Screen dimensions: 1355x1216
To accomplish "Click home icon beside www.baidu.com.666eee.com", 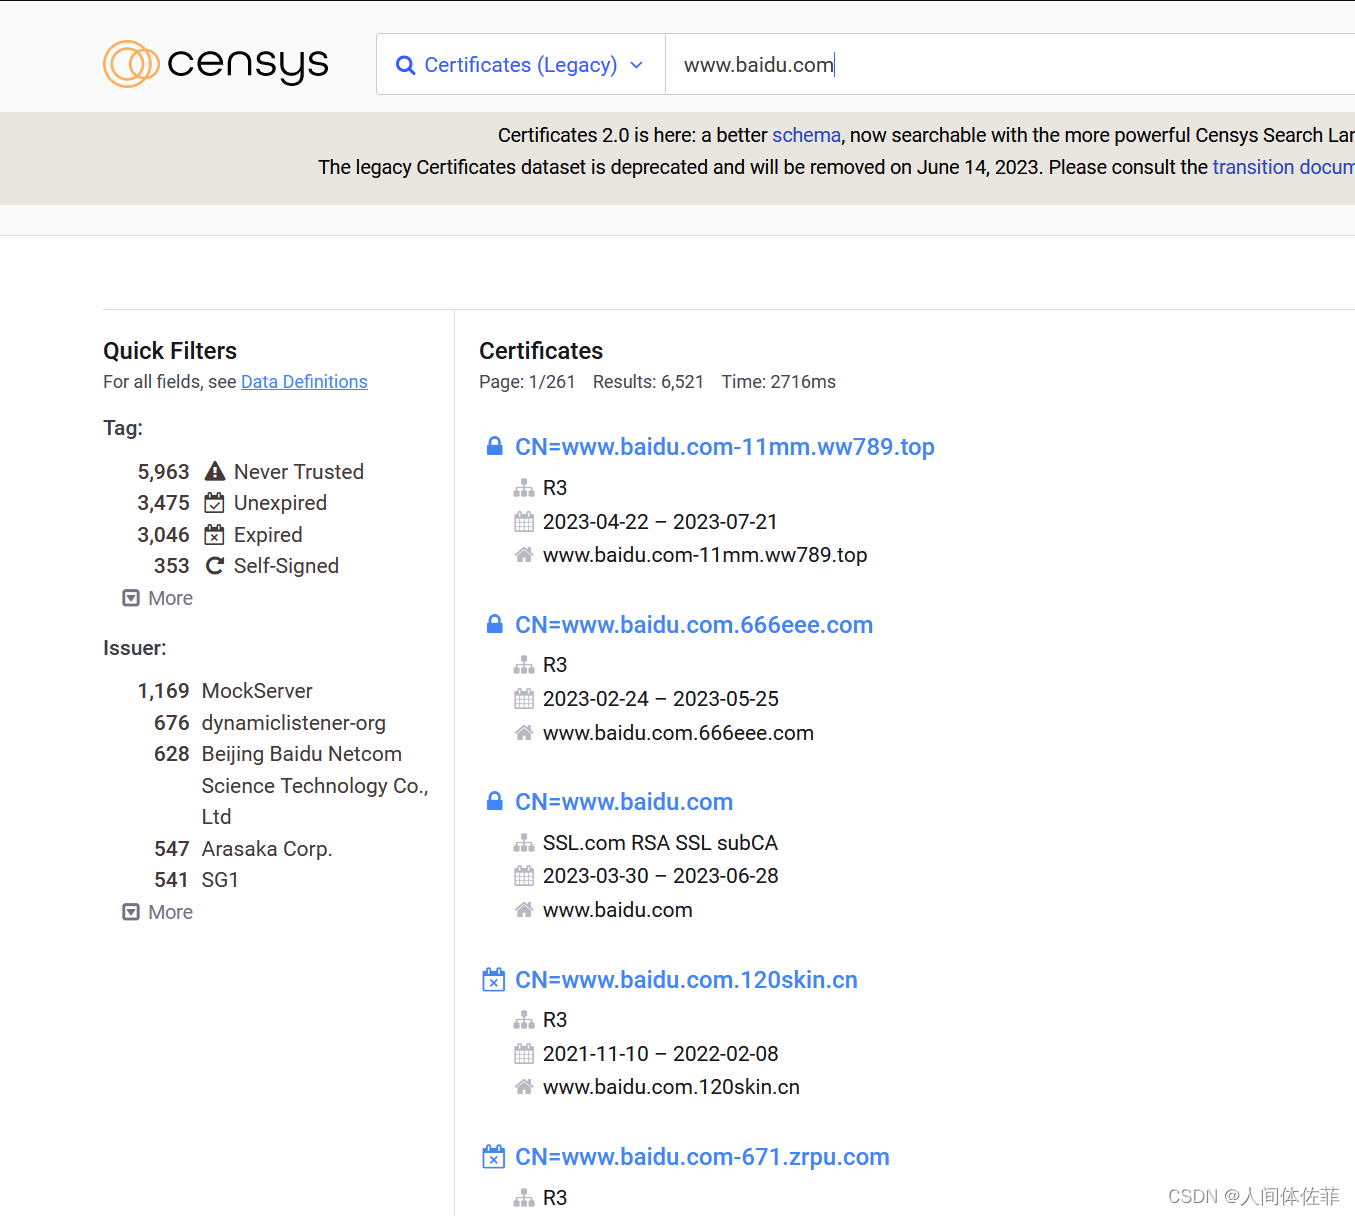I will (524, 732).
